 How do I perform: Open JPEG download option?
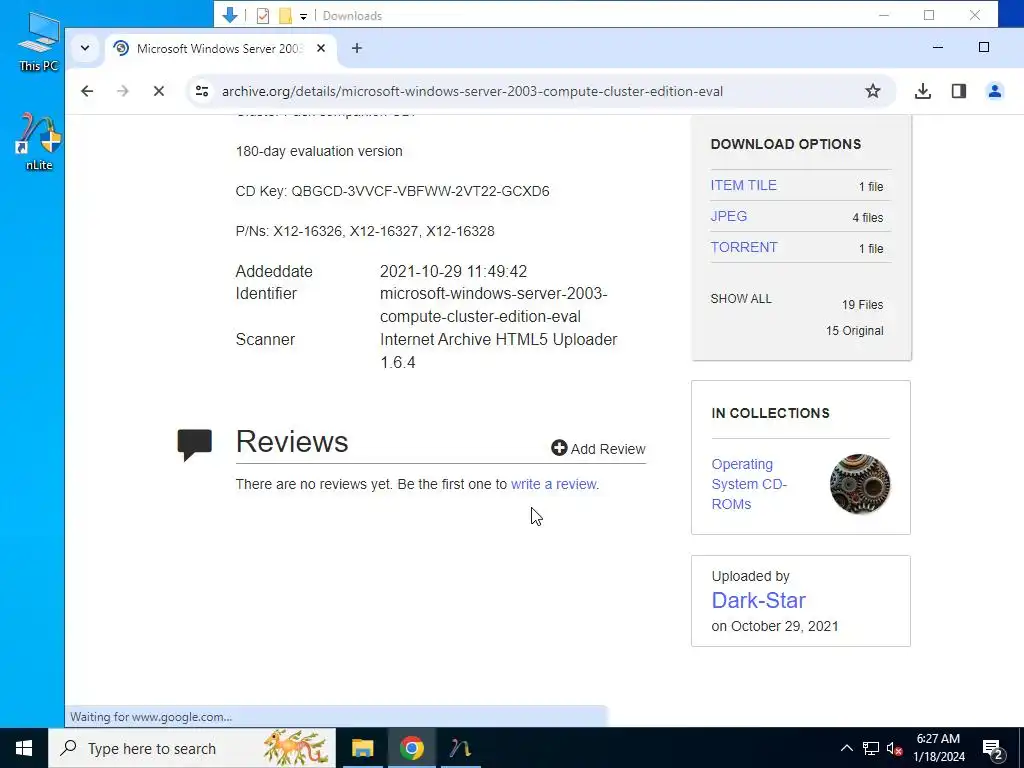tap(729, 216)
